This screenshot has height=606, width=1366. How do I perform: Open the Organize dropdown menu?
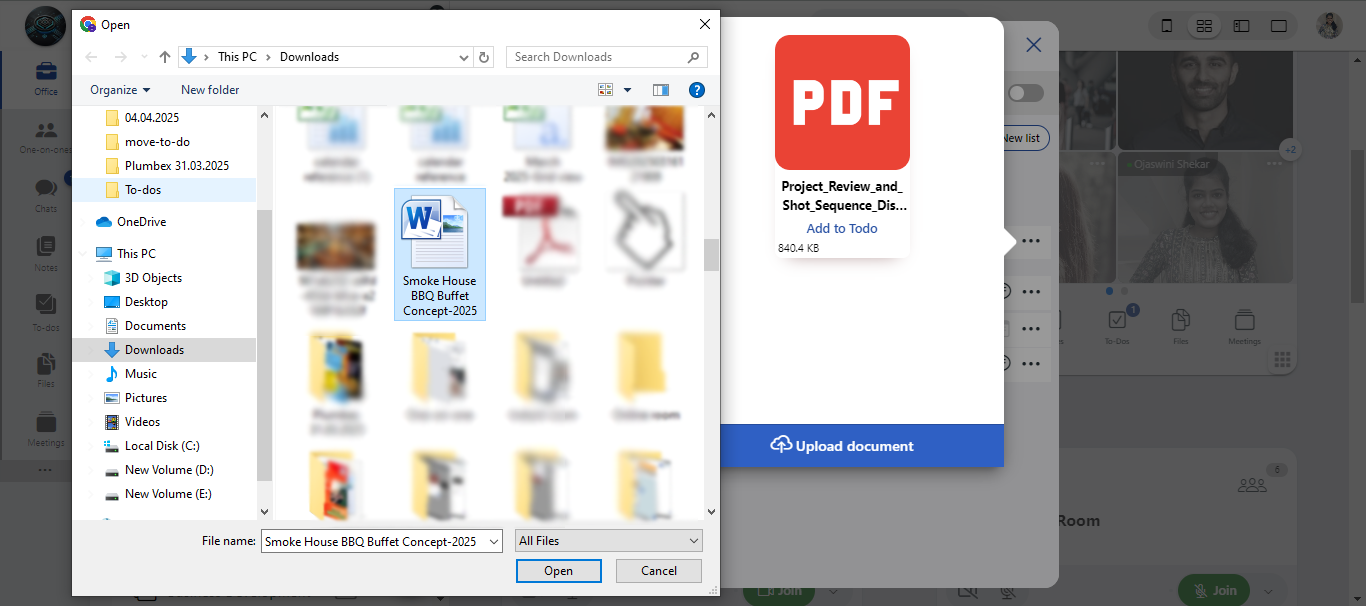120,90
